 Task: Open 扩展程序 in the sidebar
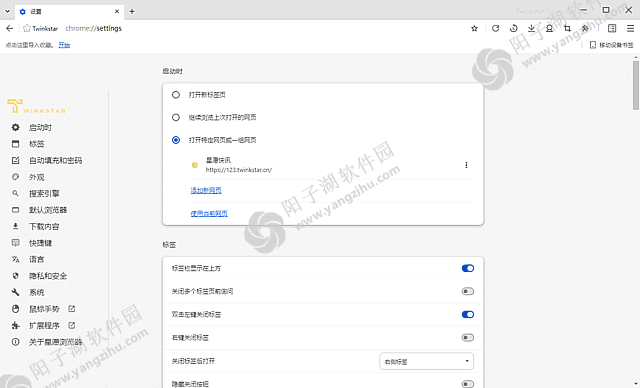tap(44, 326)
